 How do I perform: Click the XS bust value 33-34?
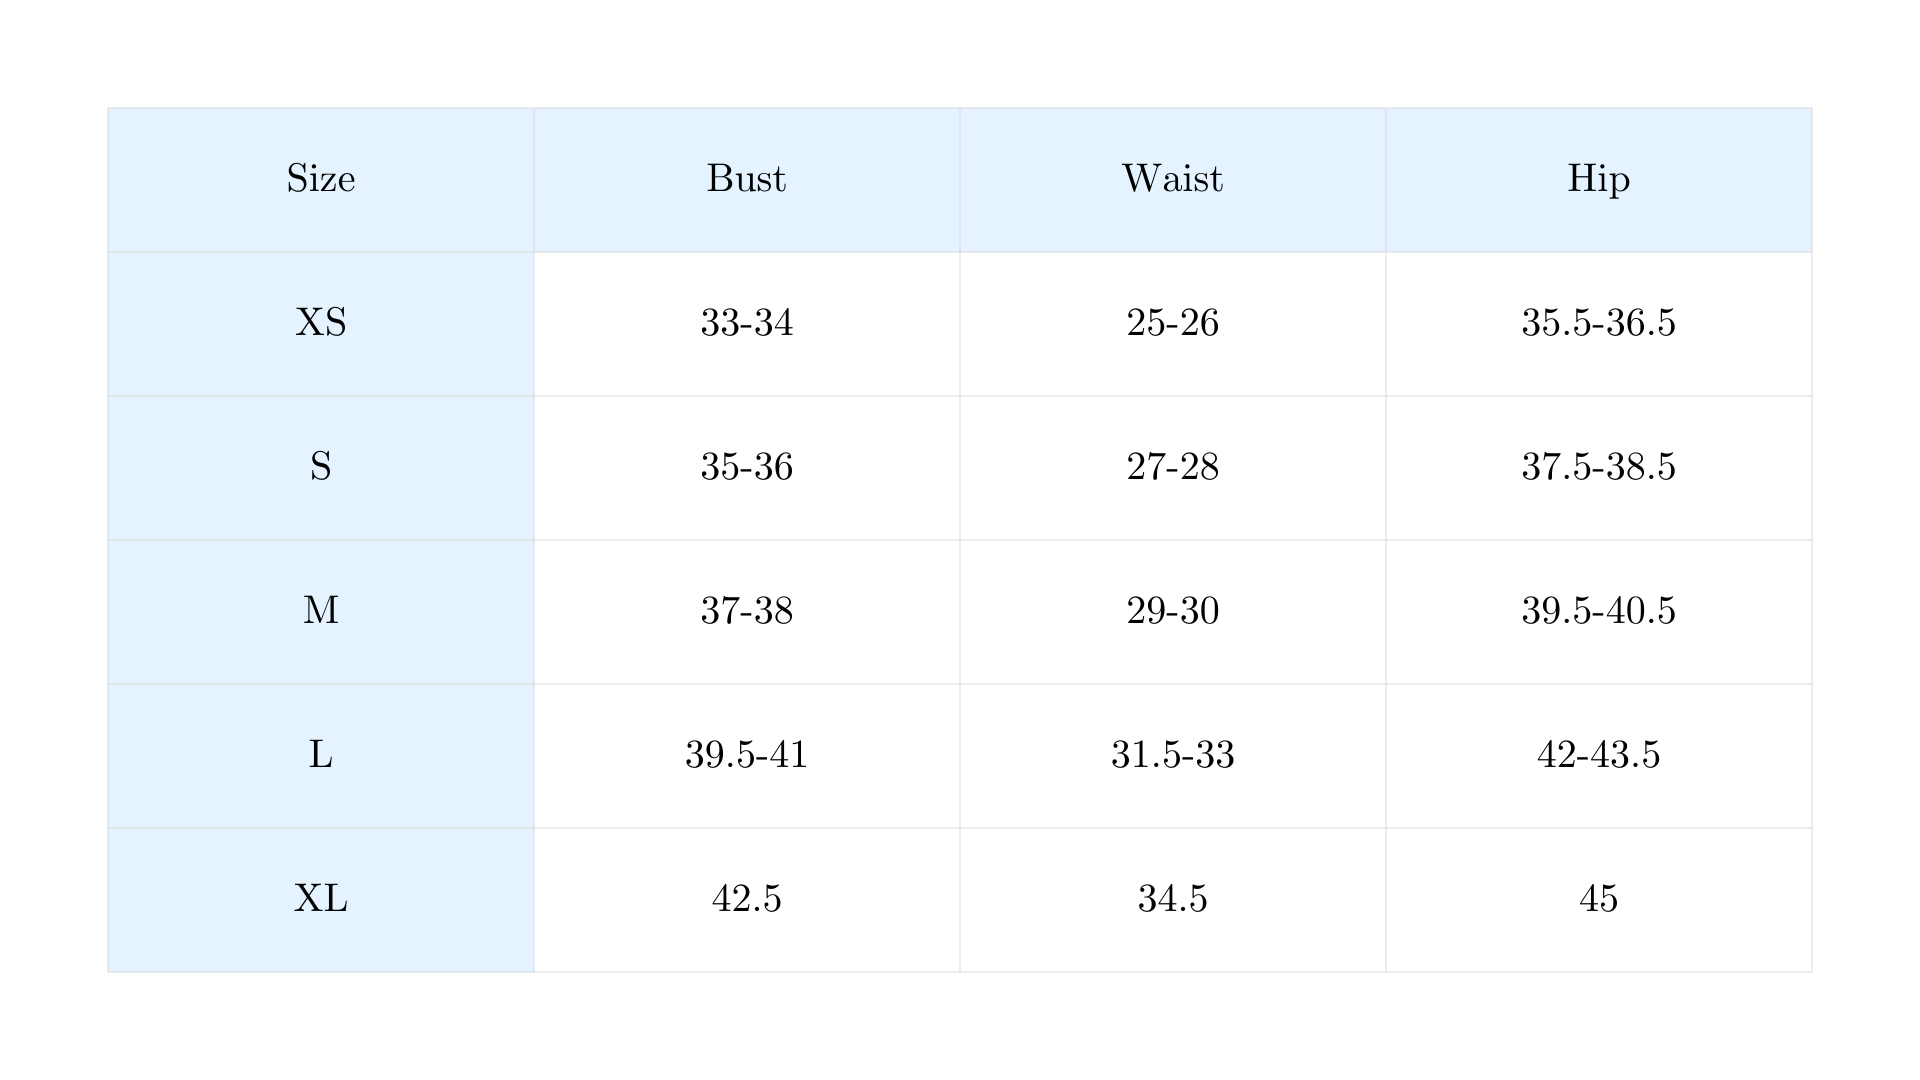[x=746, y=323]
